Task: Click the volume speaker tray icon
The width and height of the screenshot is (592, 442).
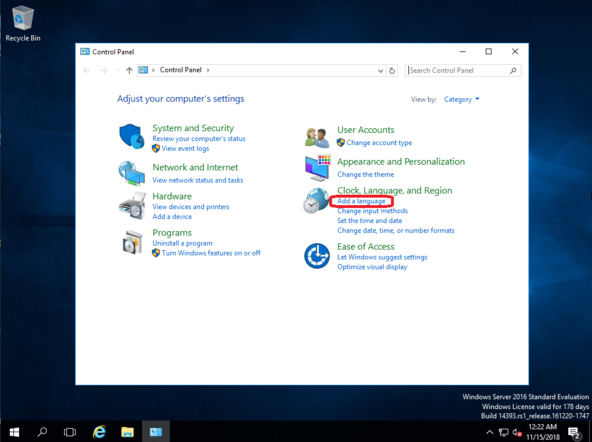Action: (x=517, y=432)
